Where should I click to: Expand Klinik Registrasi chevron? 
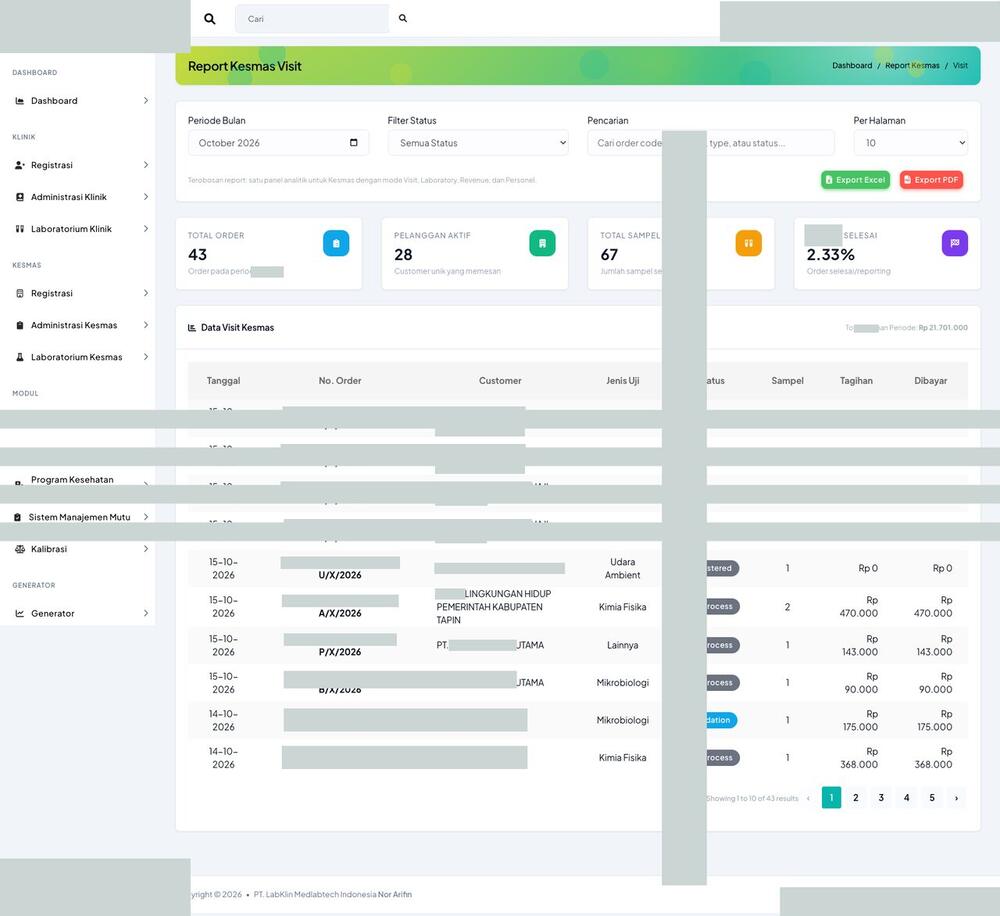click(146, 165)
